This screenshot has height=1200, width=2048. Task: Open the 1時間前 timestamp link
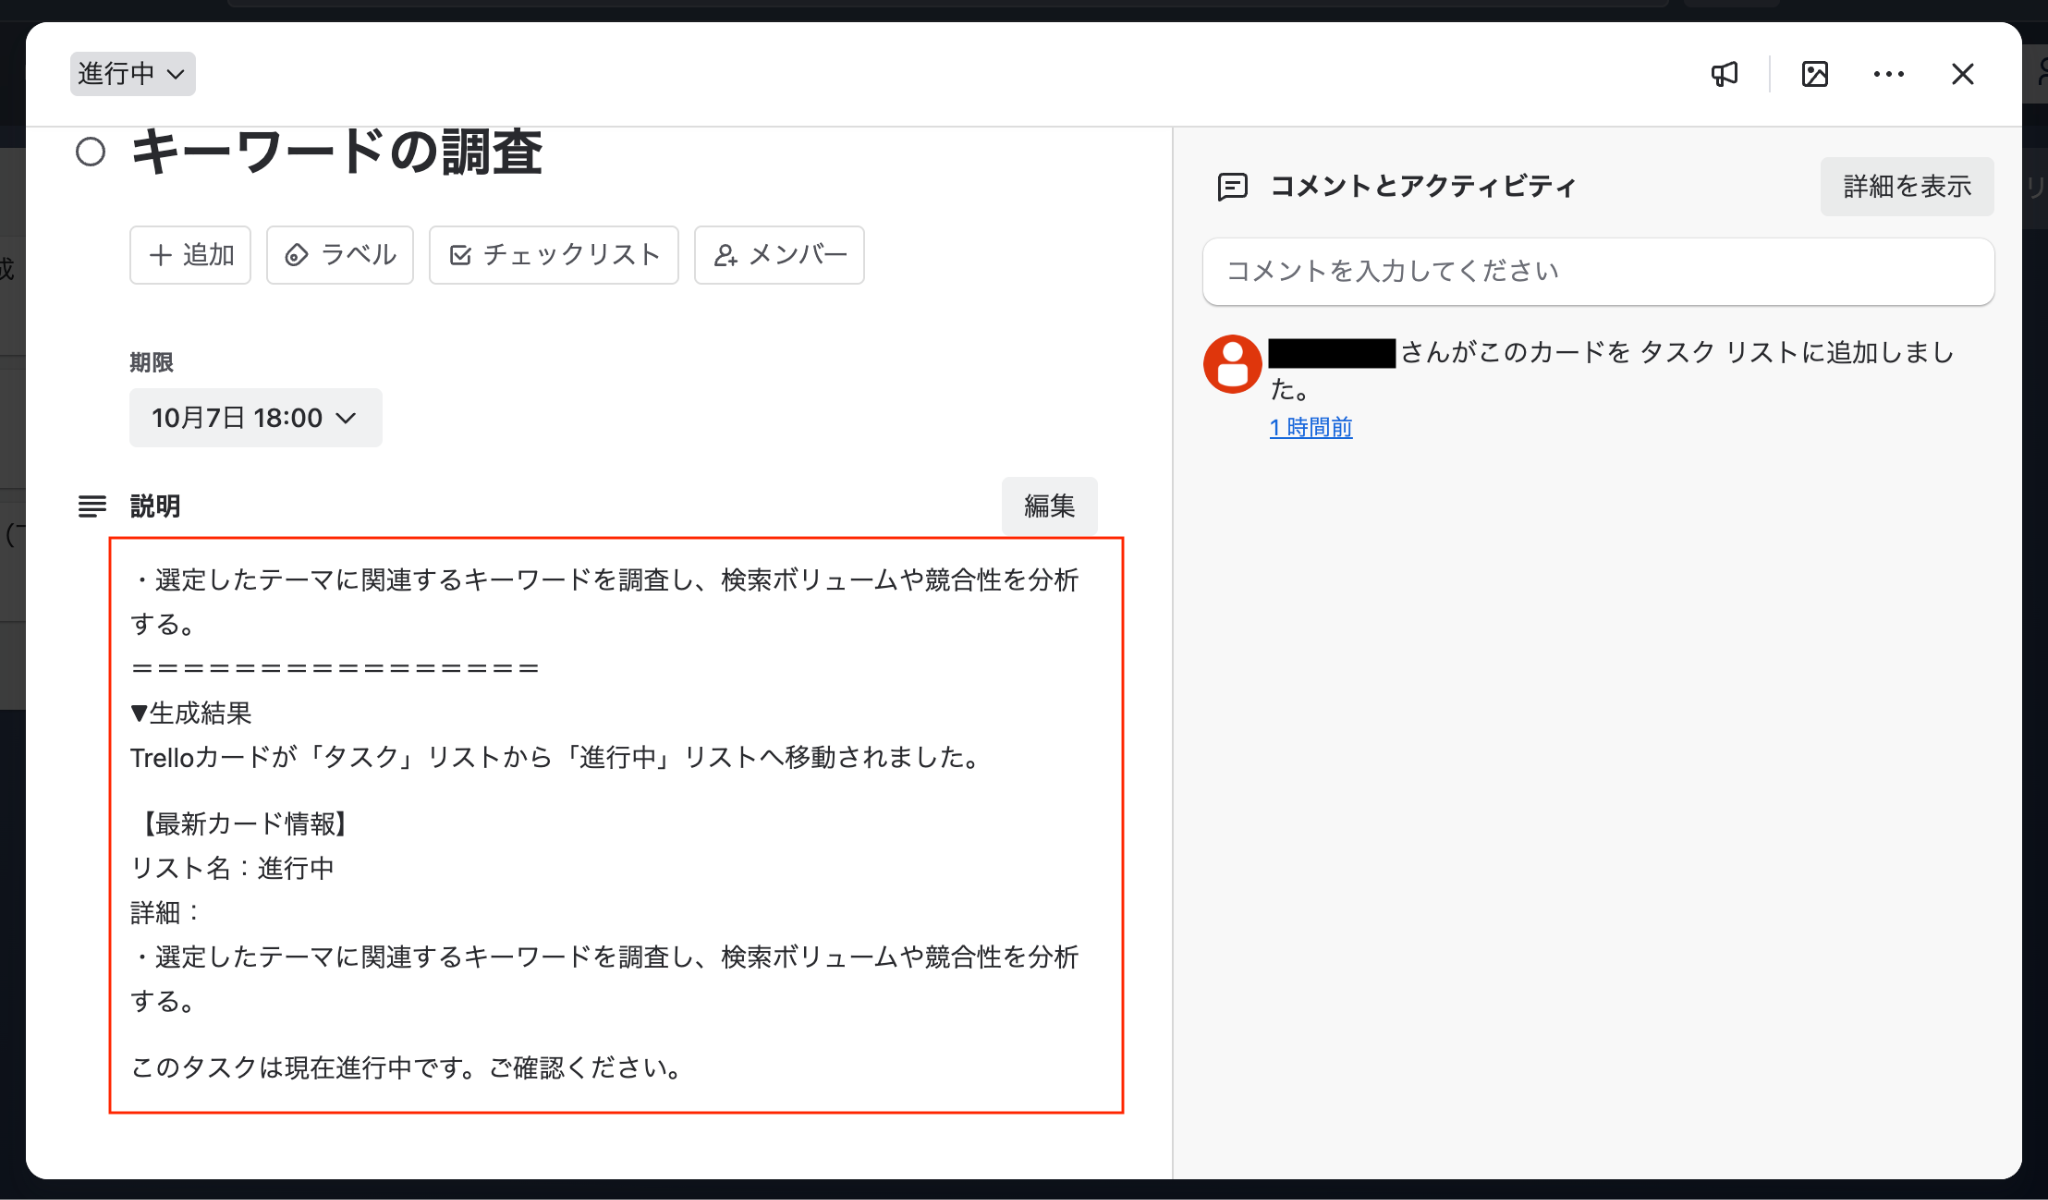click(1310, 428)
